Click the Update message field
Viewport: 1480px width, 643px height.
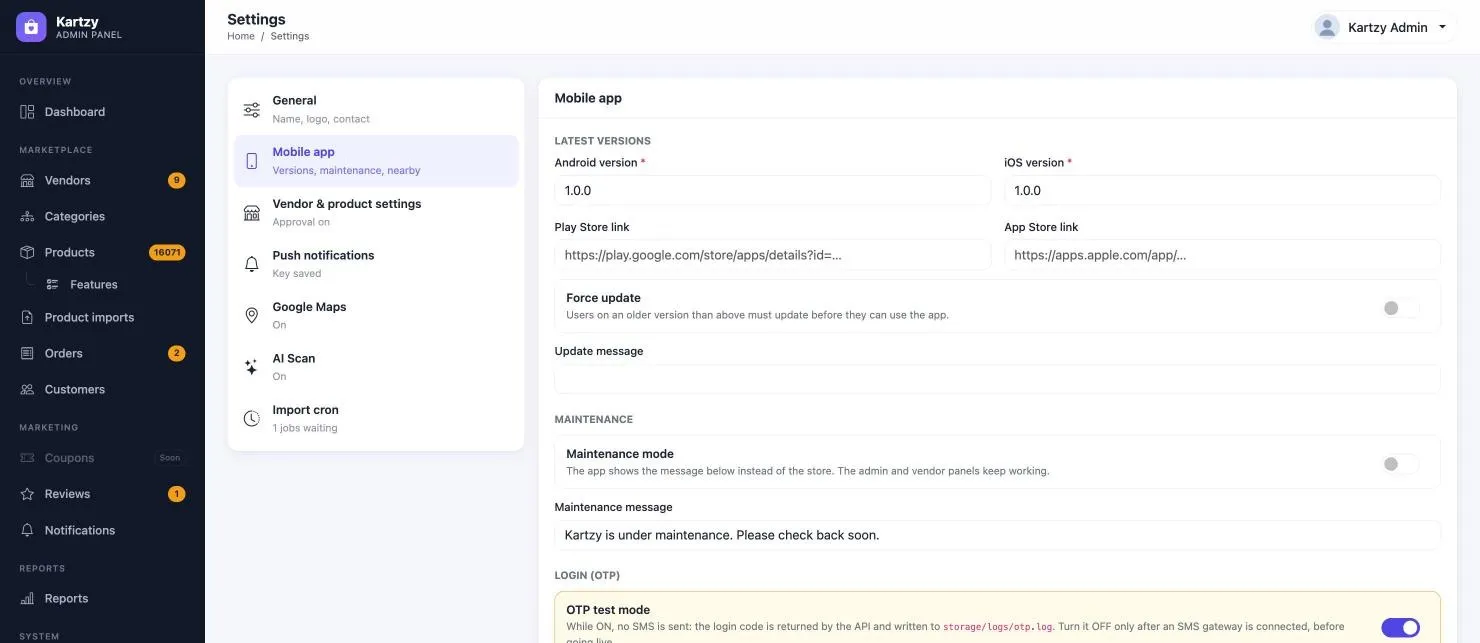coord(997,379)
